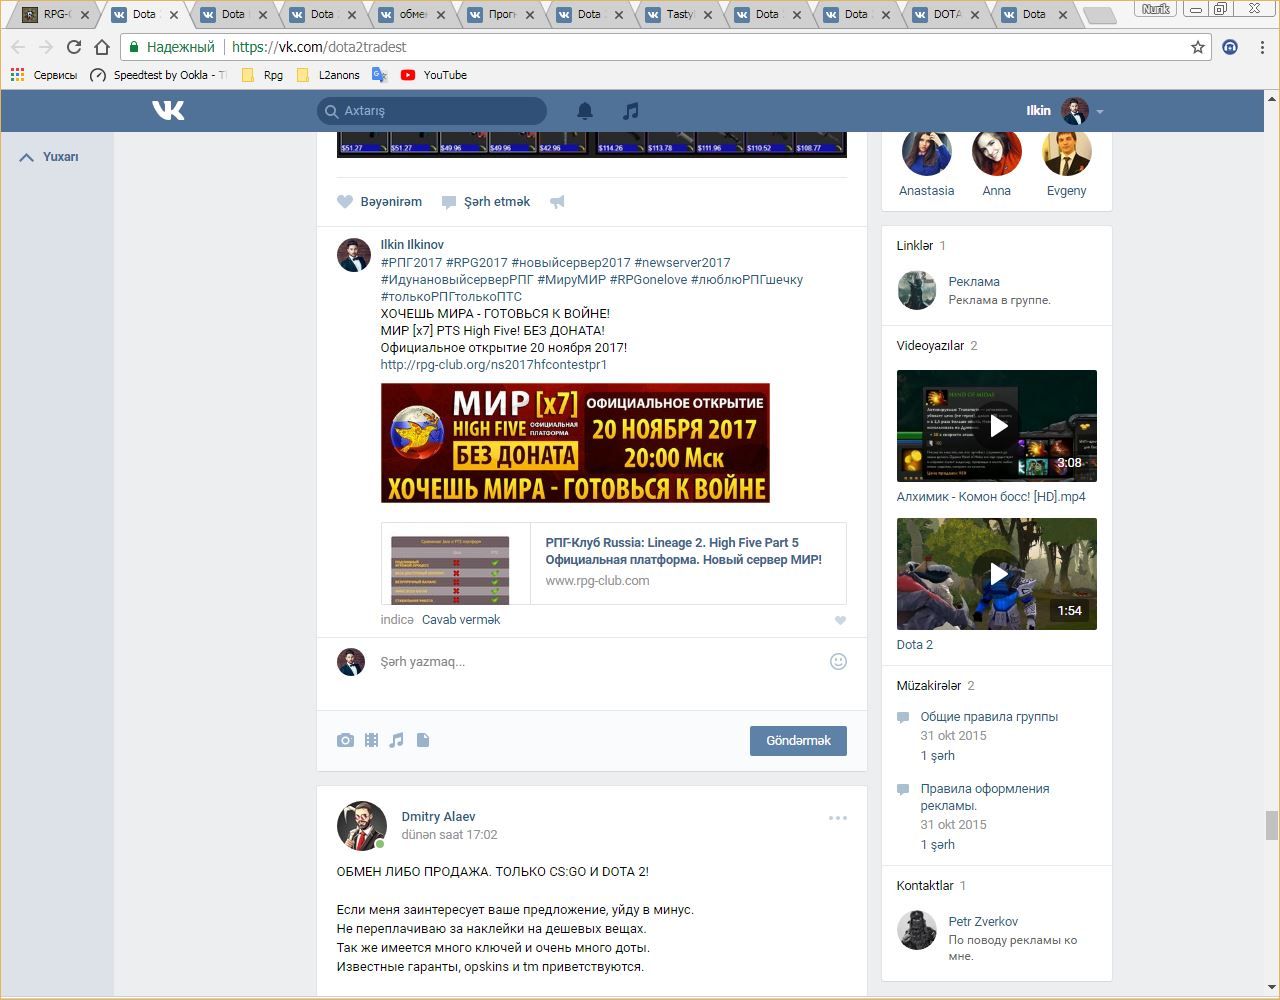This screenshot has height=1000, width=1280.
Task: Open emoji smiley picker in comment
Action: (x=838, y=661)
